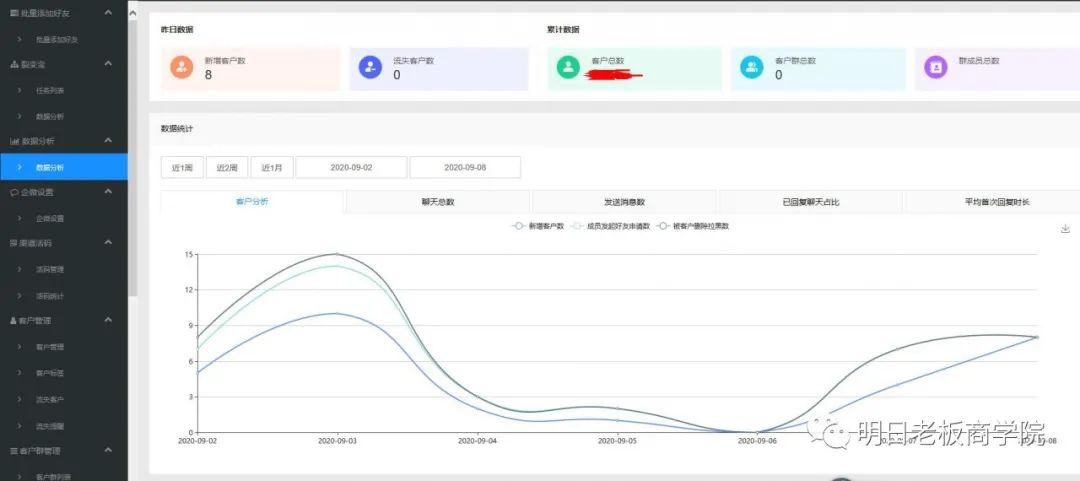
Task: Open the end date field 2020-09-08
Action: 465,167
